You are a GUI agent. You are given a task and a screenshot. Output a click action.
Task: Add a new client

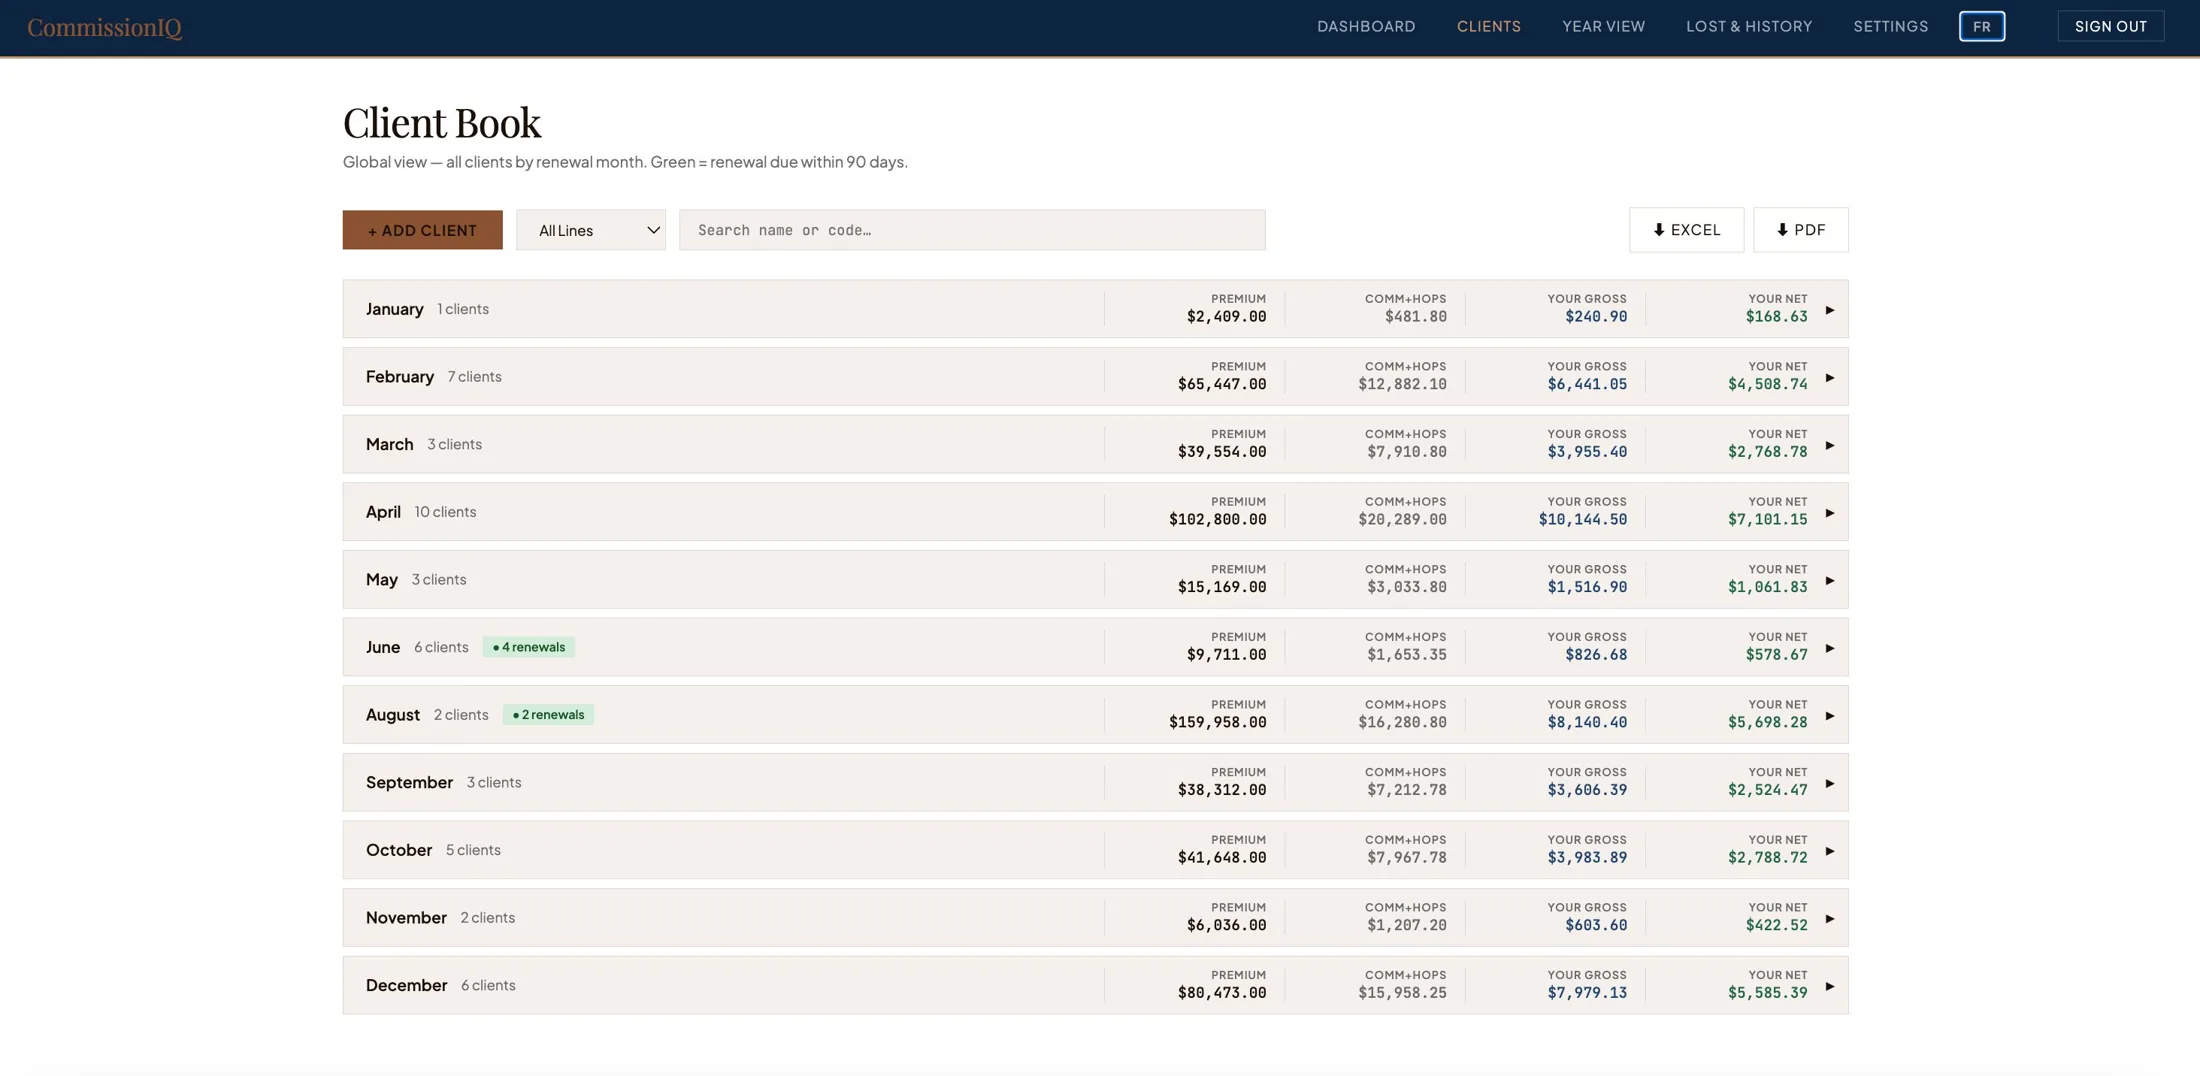tap(422, 230)
